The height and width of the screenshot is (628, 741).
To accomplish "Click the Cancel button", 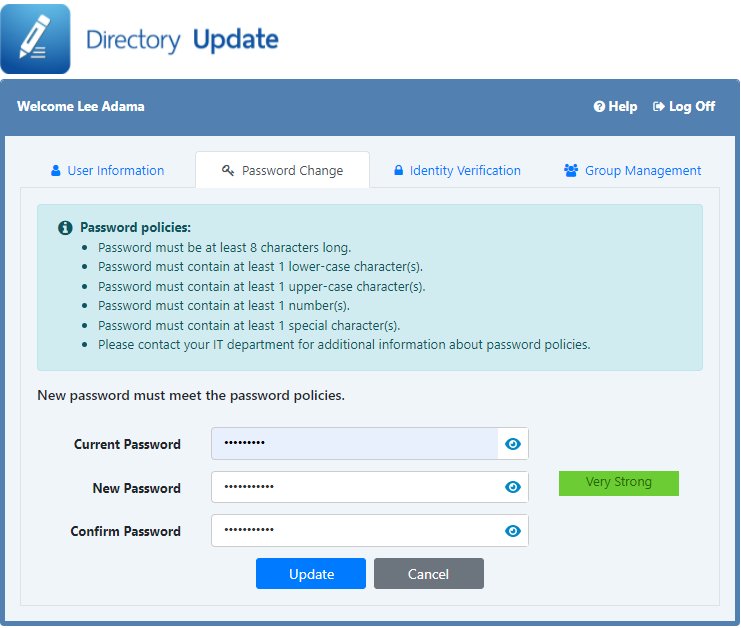I will pyautogui.click(x=429, y=574).
